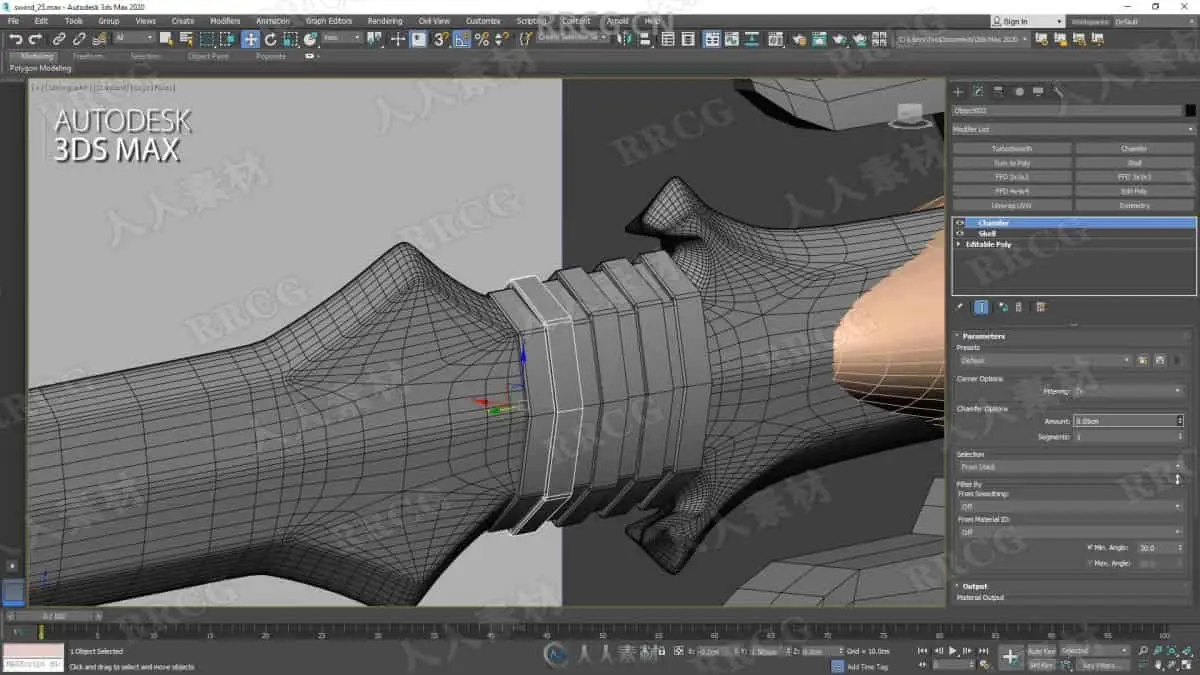Expand the Editable Poly stack entry
This screenshot has width=1200, height=675.
[959, 244]
